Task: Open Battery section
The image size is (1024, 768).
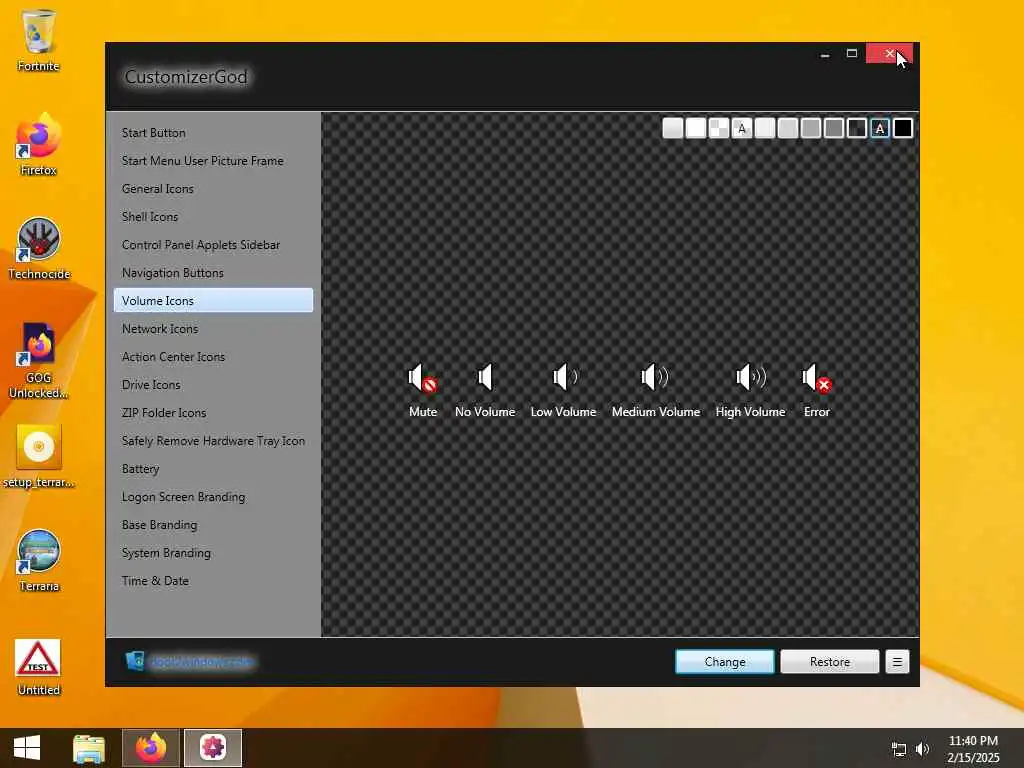Action: point(213,469)
